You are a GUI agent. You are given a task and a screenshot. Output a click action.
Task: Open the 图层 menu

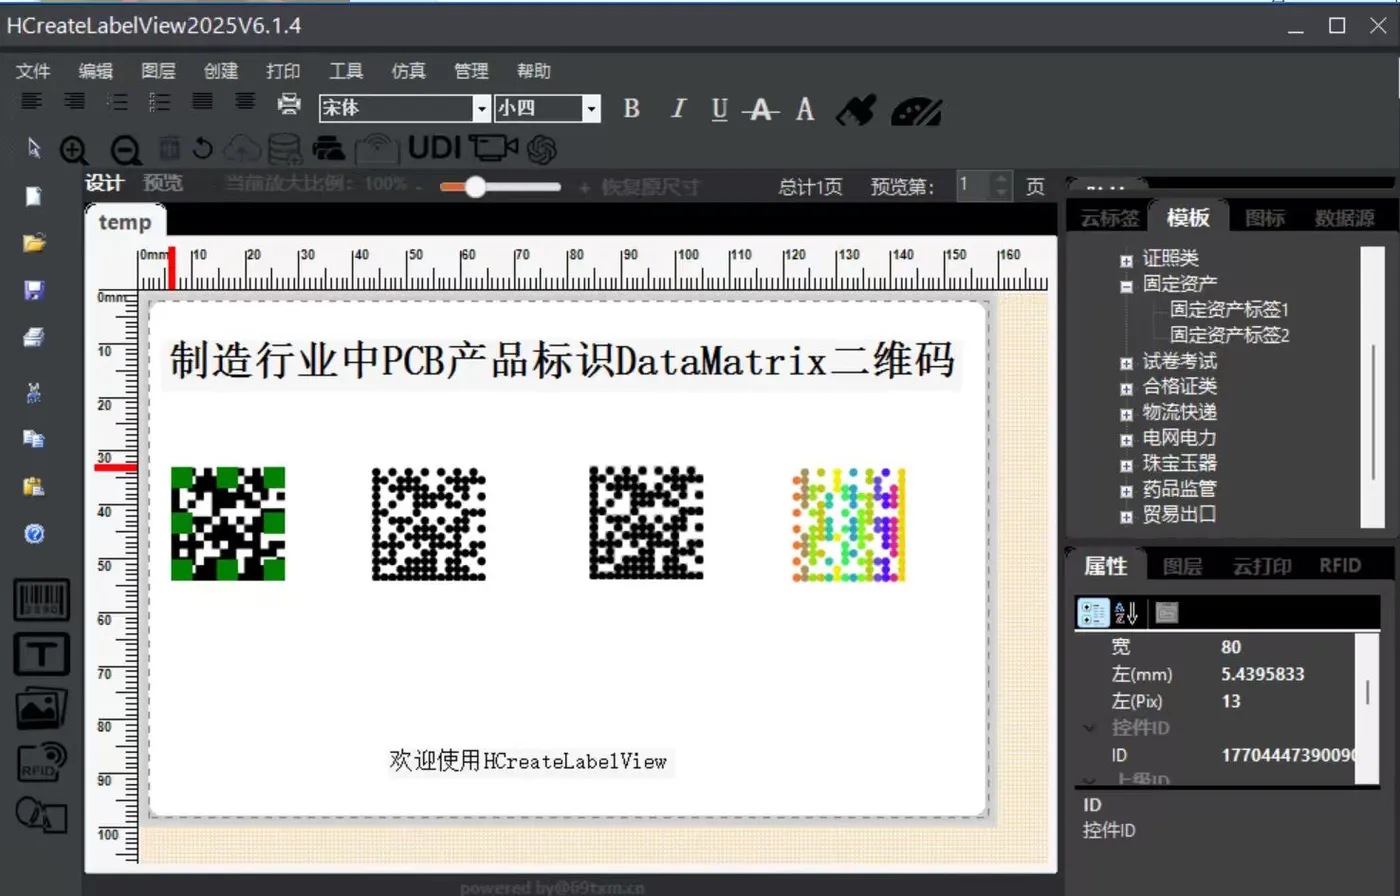click(x=158, y=71)
